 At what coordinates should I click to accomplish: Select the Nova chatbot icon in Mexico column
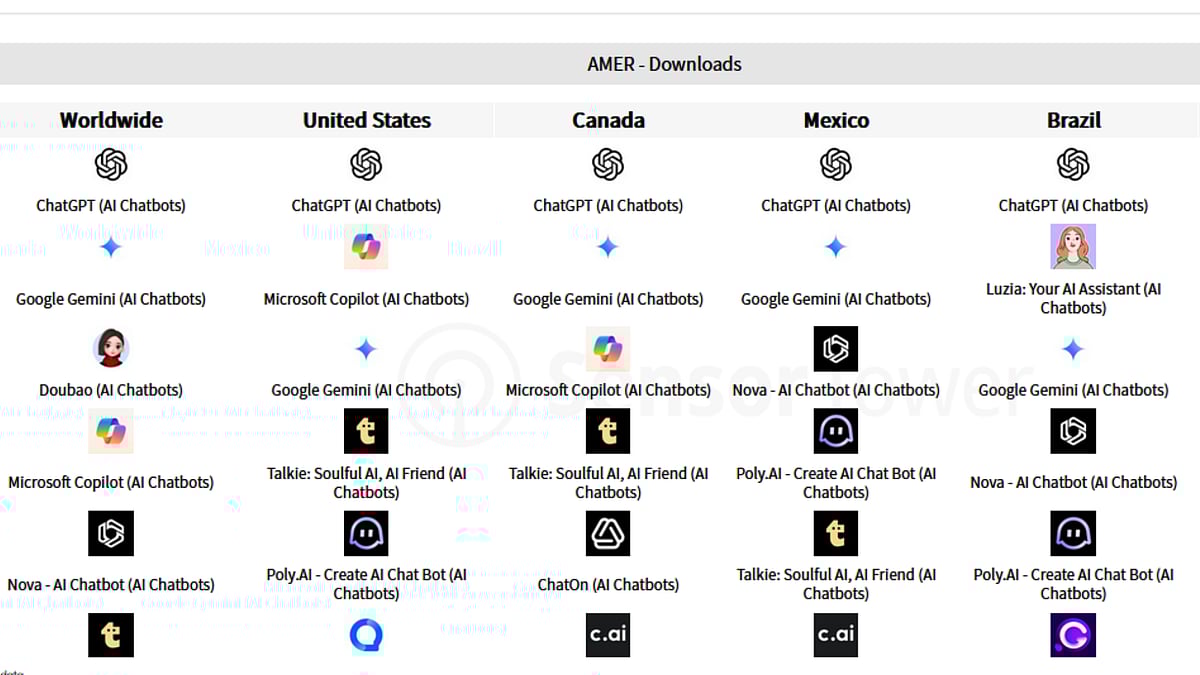pos(836,348)
